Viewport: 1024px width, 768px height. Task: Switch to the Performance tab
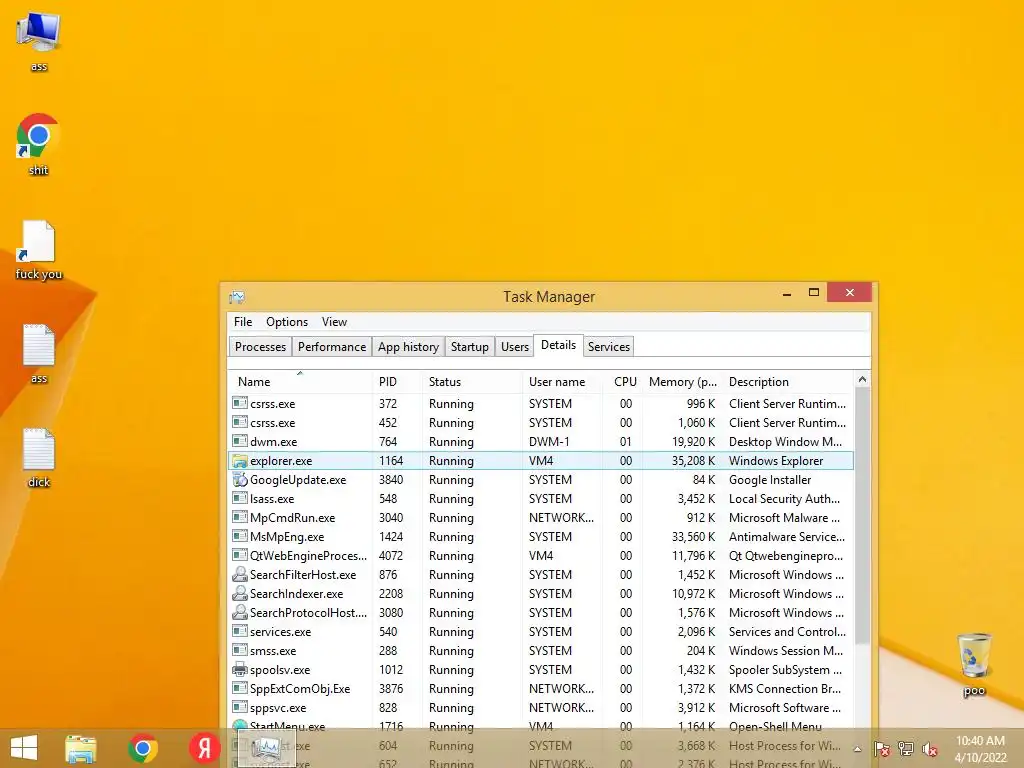click(332, 347)
